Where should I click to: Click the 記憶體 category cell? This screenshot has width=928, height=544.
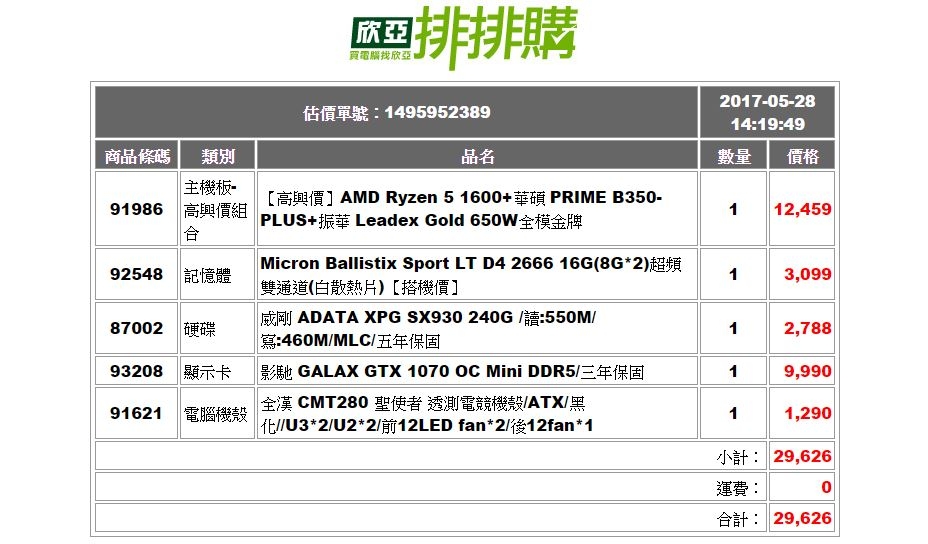coord(217,274)
